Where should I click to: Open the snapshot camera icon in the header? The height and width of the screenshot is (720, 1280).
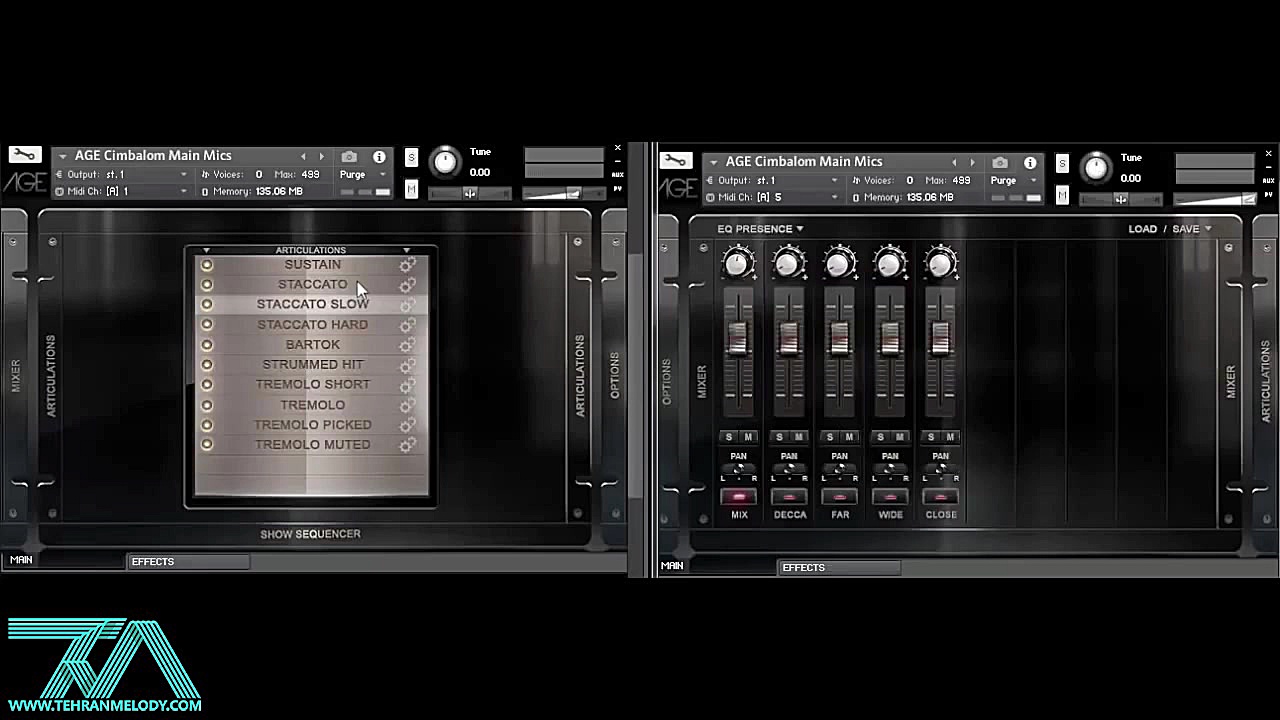pos(349,156)
